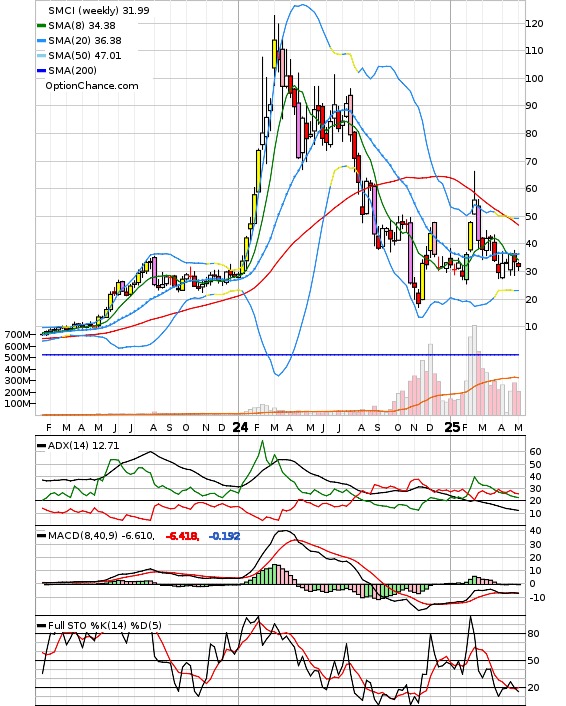Click the SMA(50) light blue legend swatch
The image size is (566, 706).
[41, 56]
